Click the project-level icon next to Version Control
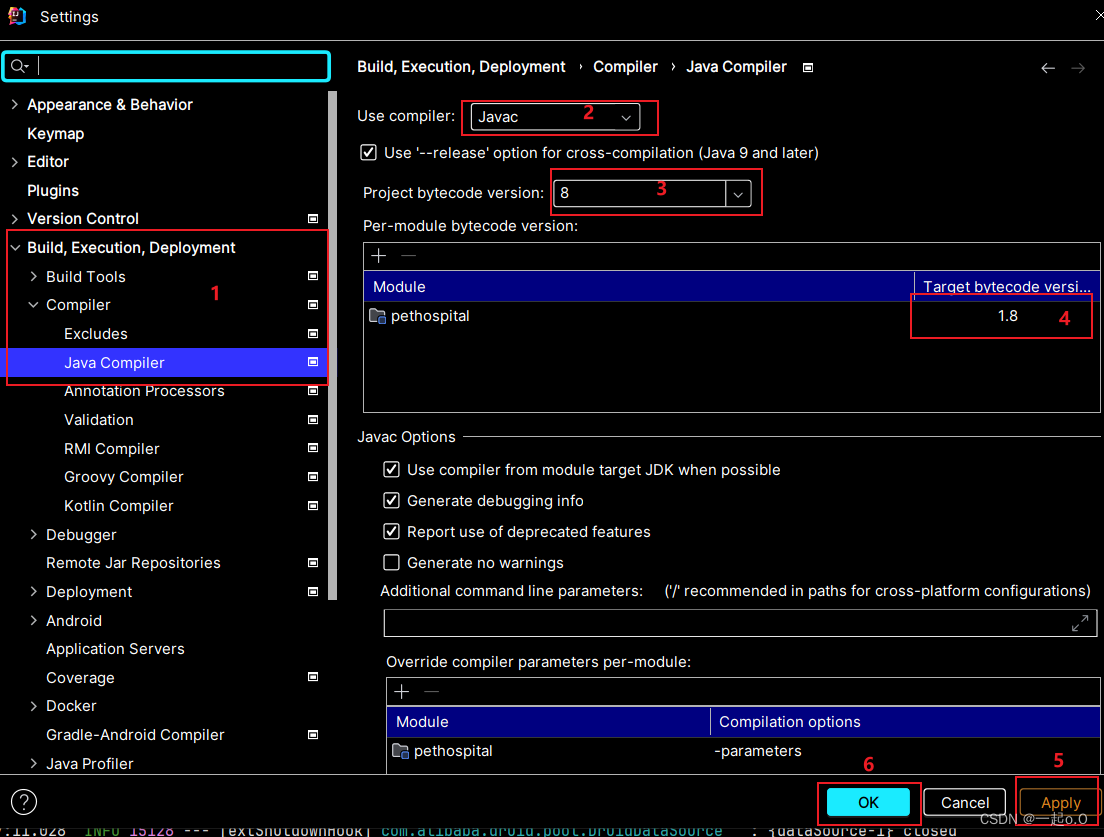Screen dimensions: 1104x837 pos(313,219)
